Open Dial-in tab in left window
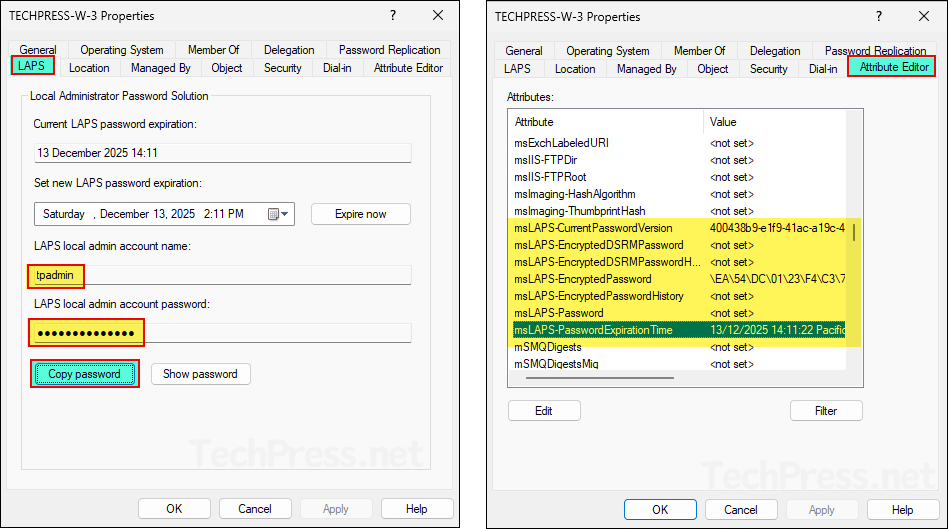Image resolution: width=948 pixels, height=529 pixels. coord(337,68)
